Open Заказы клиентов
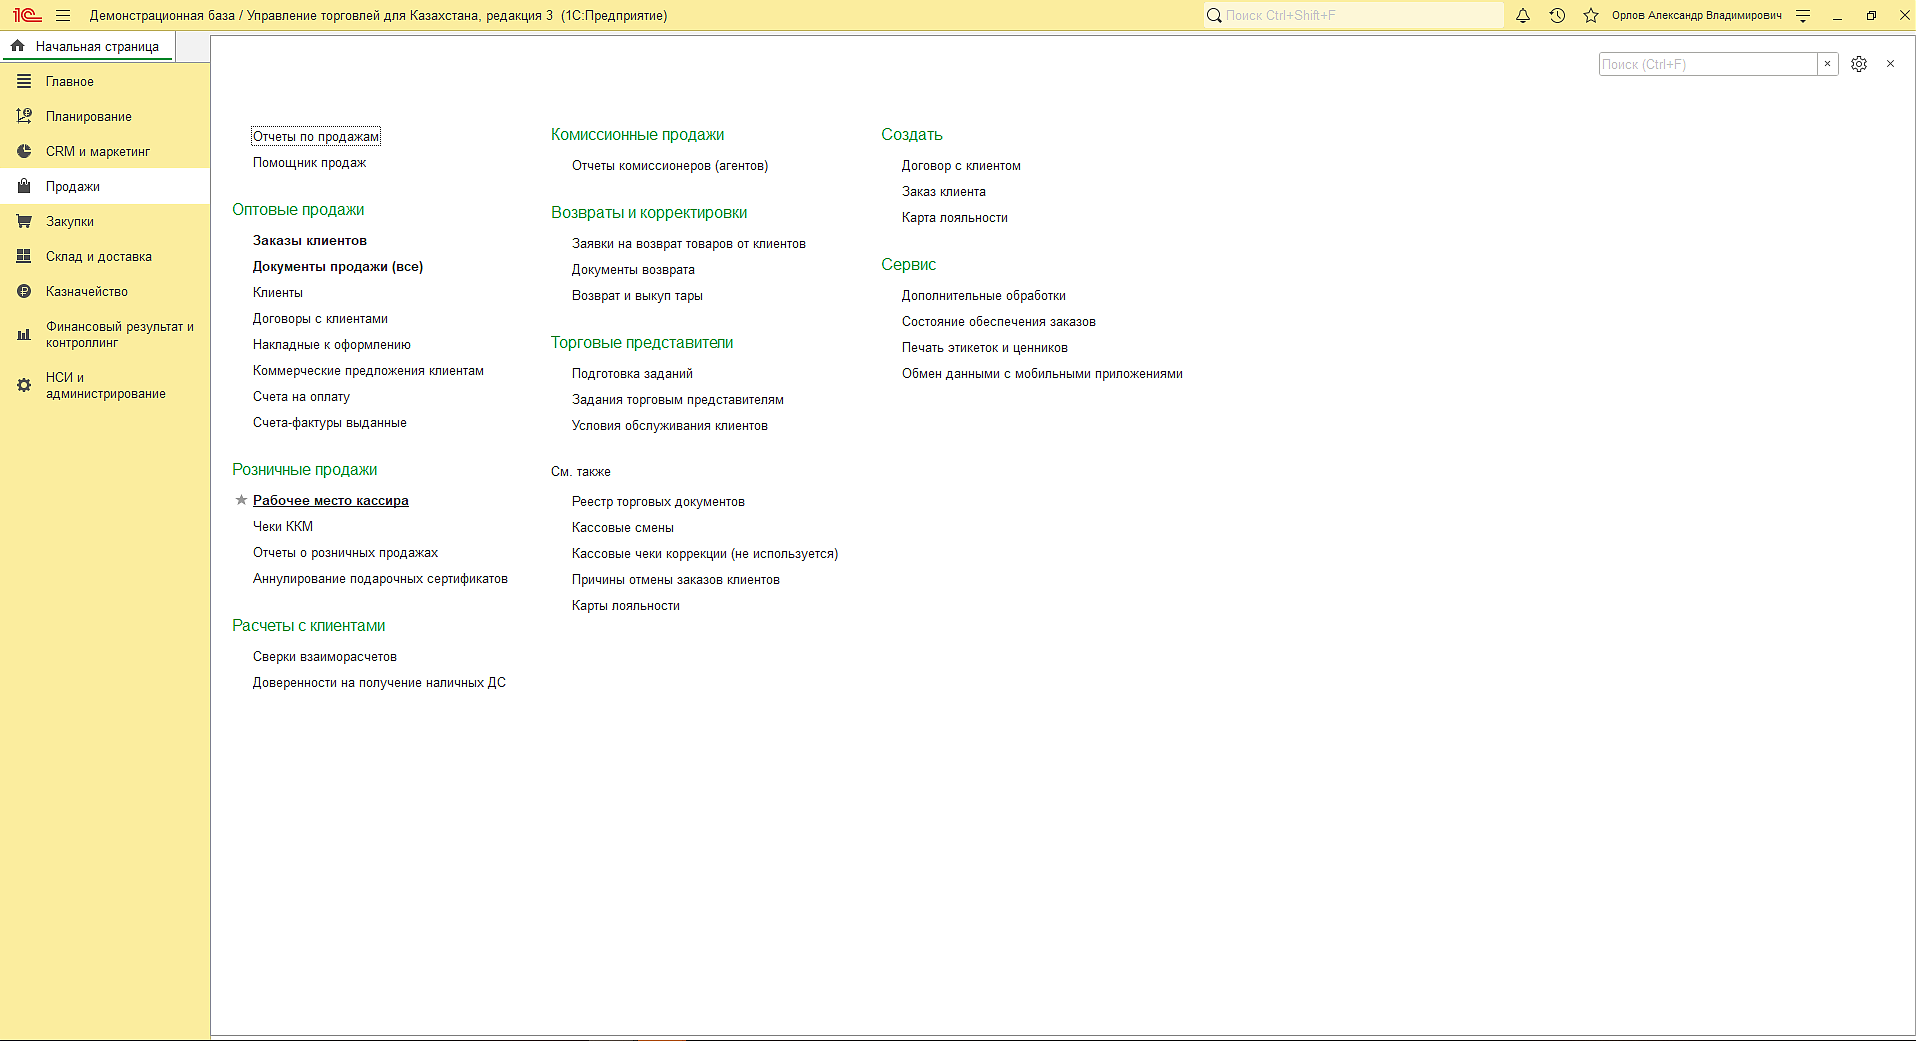This screenshot has height=1041, width=1916. tap(310, 240)
